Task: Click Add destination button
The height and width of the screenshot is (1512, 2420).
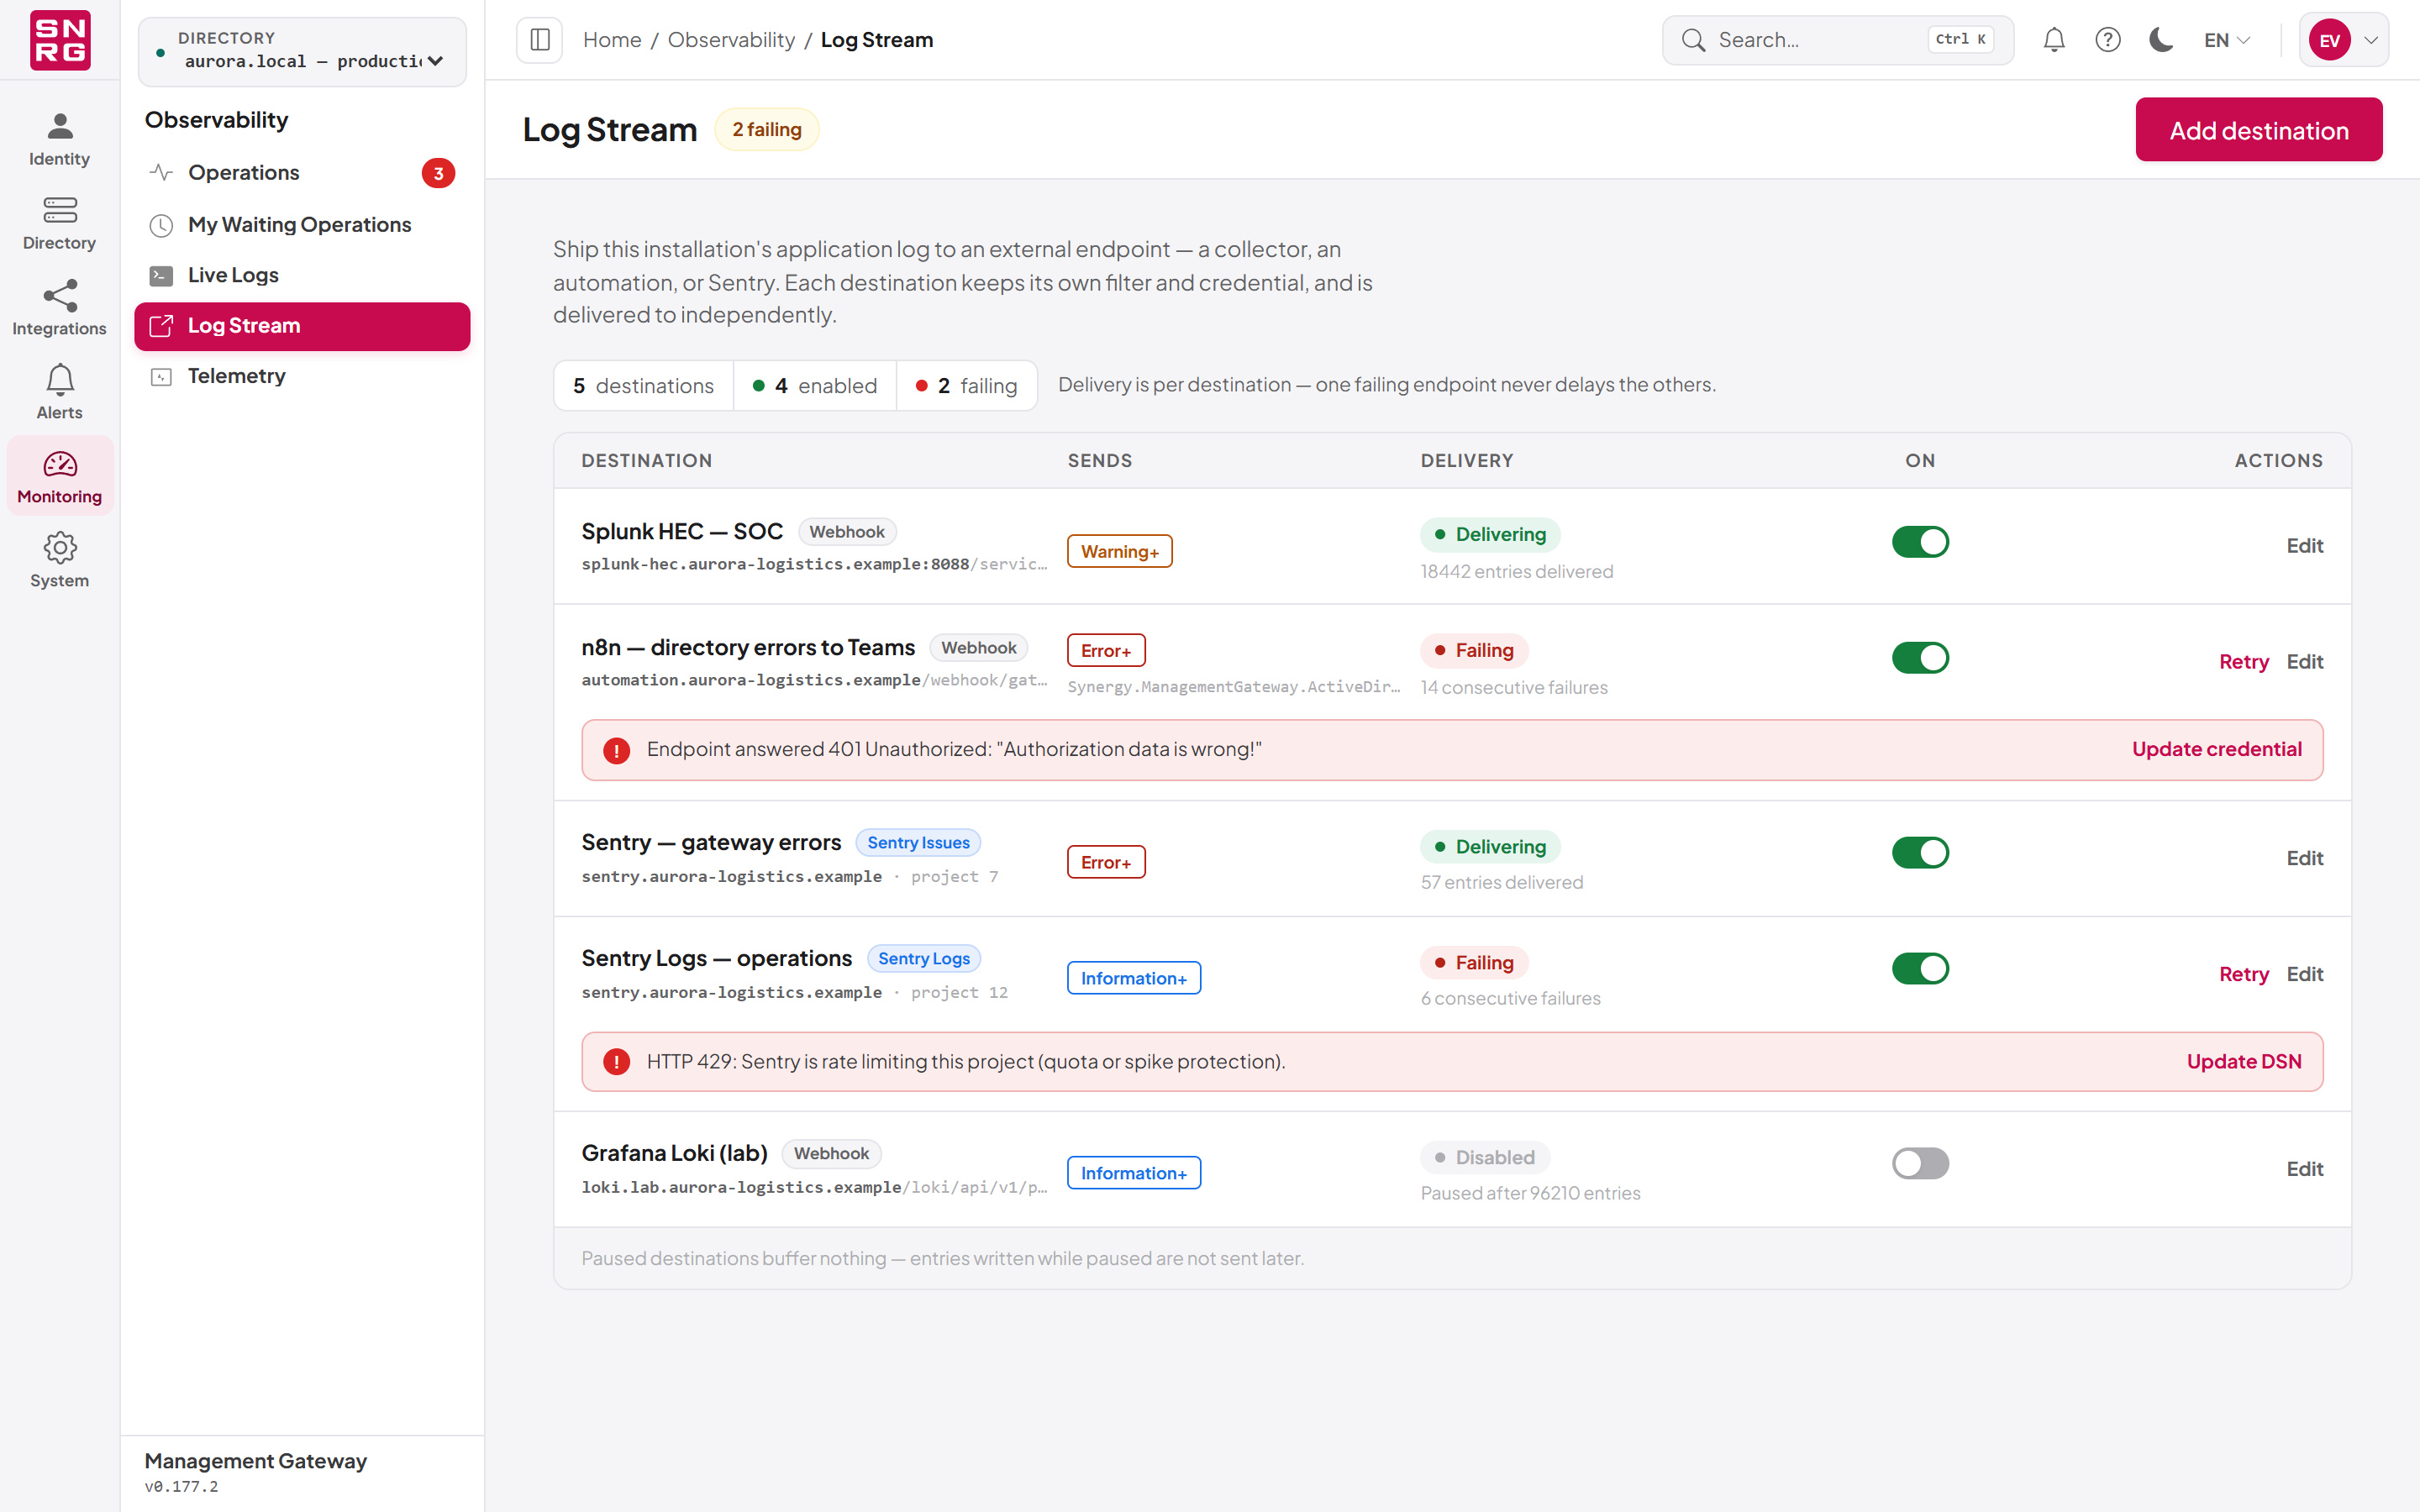Action: click(2258, 130)
